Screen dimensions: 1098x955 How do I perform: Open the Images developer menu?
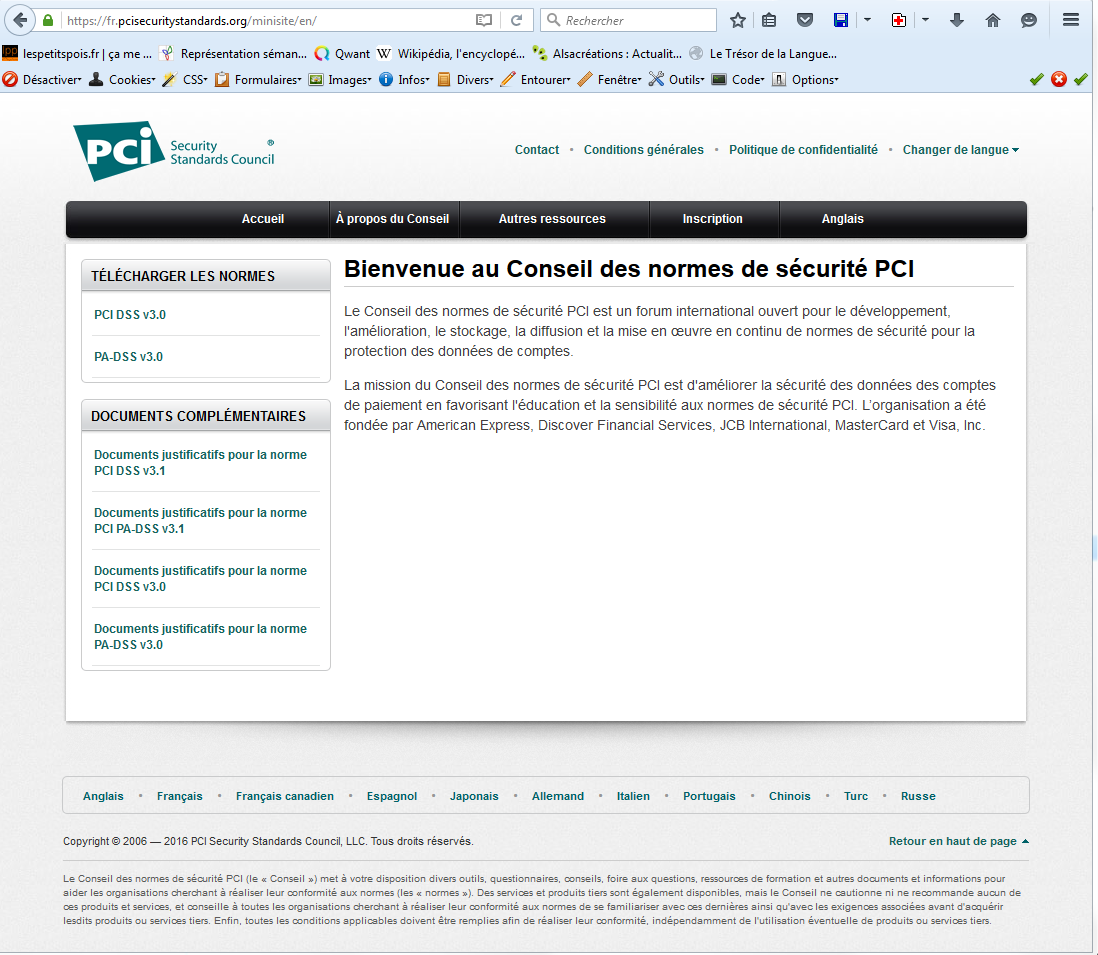pyautogui.click(x=340, y=80)
